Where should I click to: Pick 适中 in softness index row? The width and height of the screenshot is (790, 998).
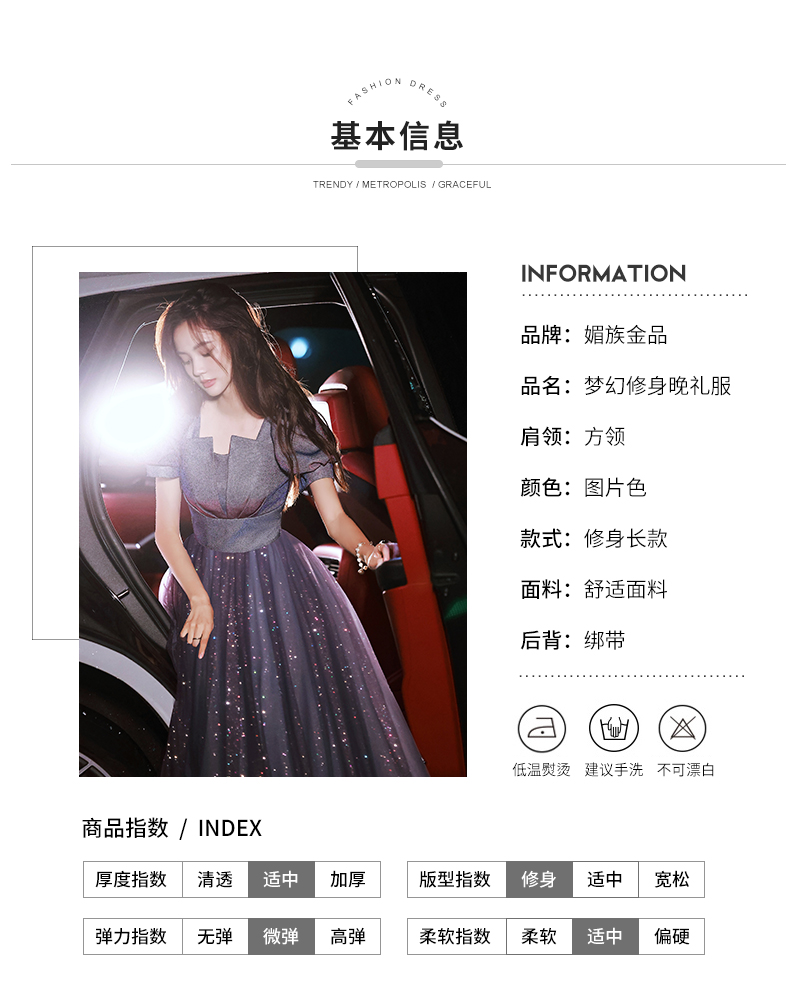pyautogui.click(x=605, y=936)
